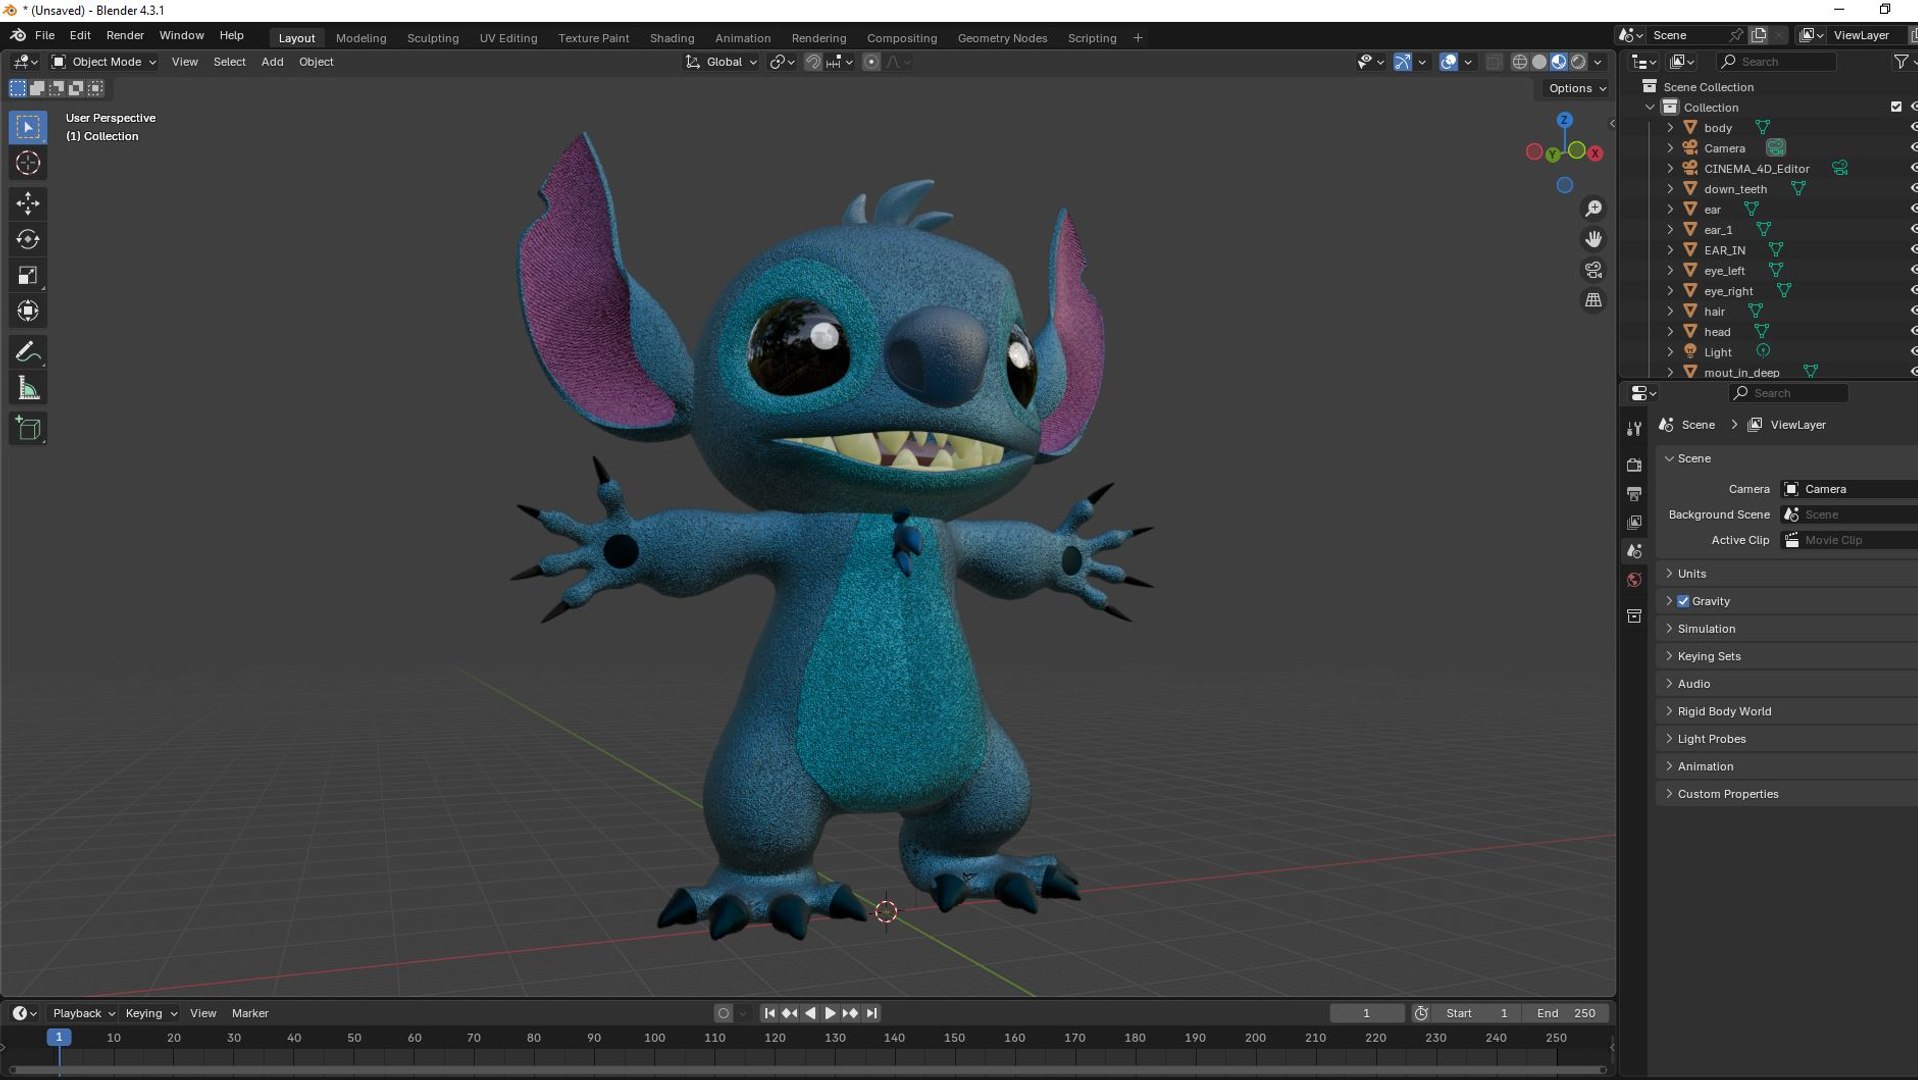Jump to the timeline end frame

coord(871,1013)
